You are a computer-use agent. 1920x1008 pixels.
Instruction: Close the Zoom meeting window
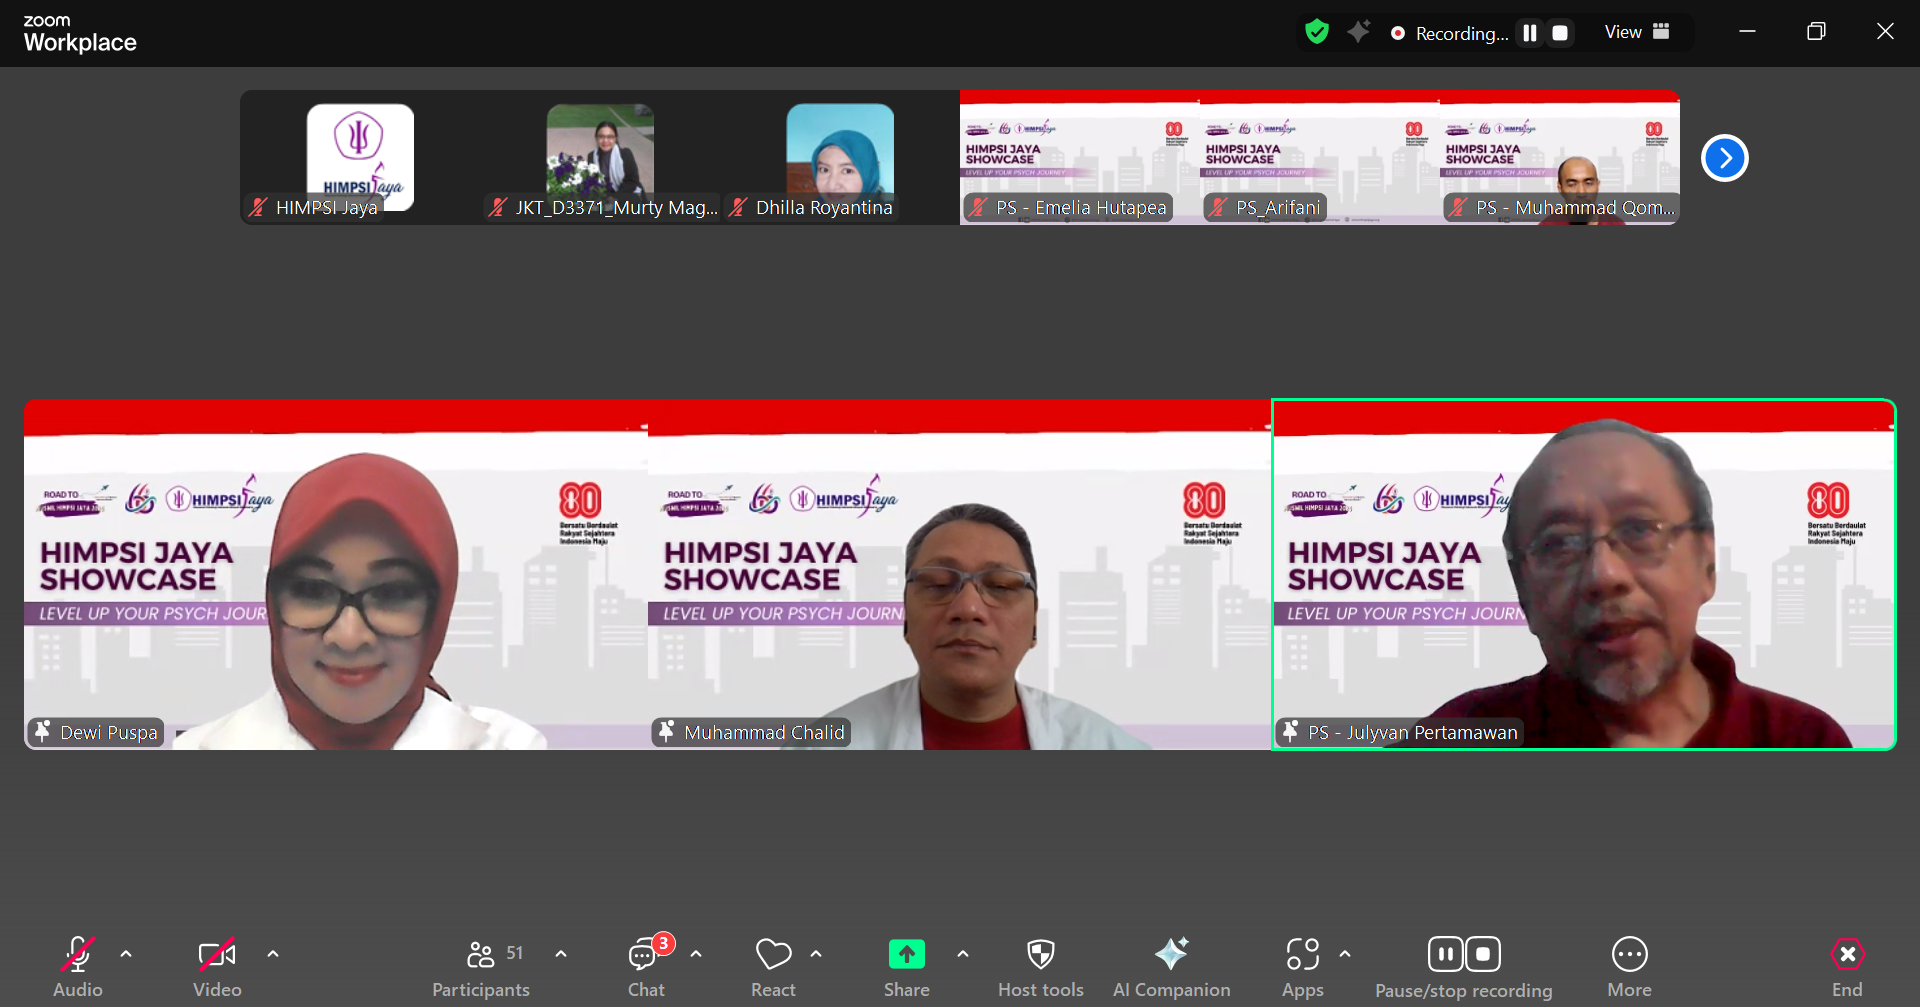(x=1885, y=32)
